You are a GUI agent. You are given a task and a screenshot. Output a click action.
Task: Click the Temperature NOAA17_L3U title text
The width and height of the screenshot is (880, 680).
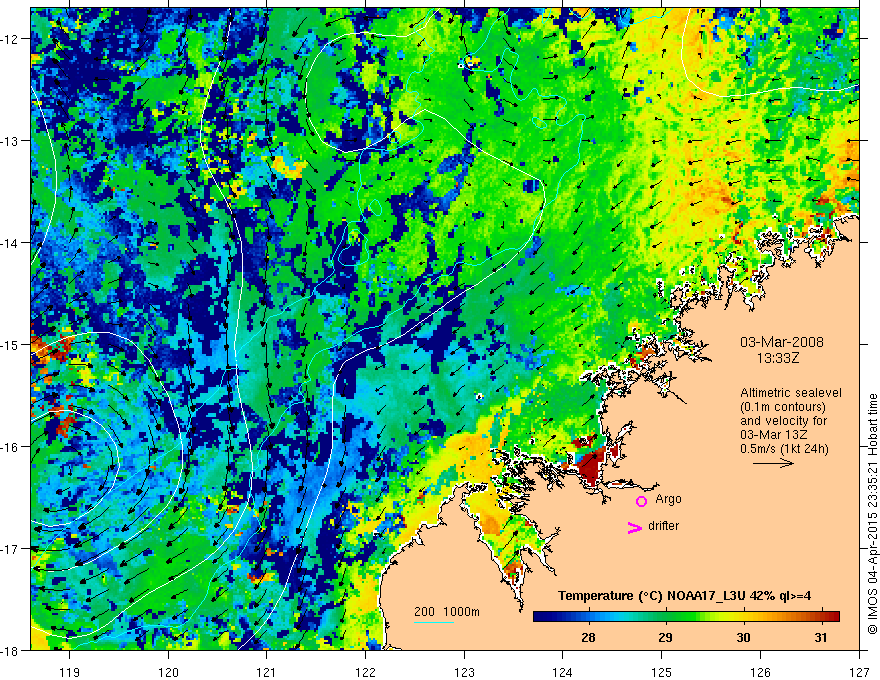pos(684,596)
